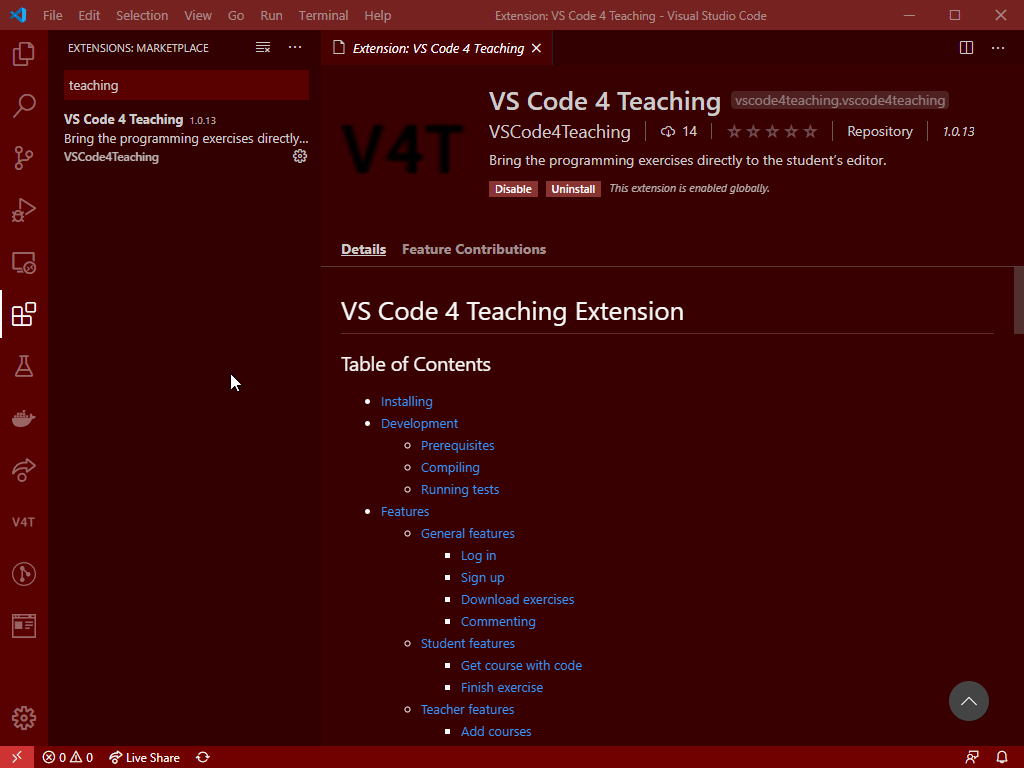Disable the VS Code 4 Teaching extension
The width and height of the screenshot is (1024, 768).
(x=513, y=189)
